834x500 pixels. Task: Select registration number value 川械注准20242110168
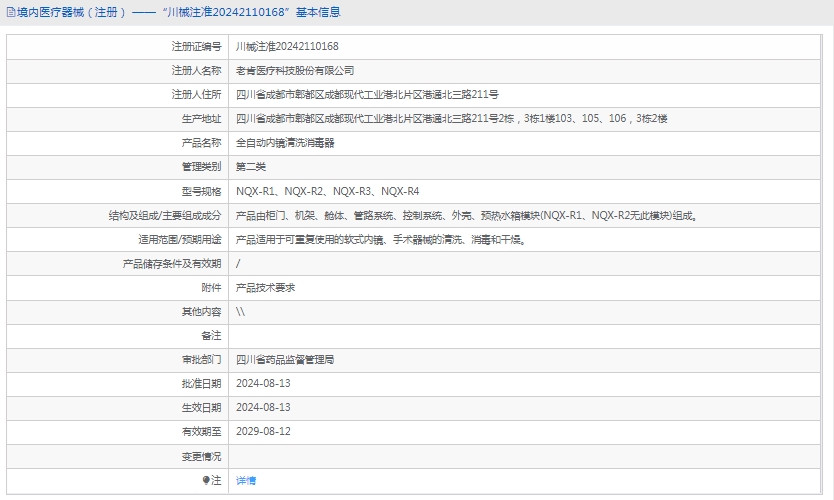click(287, 47)
